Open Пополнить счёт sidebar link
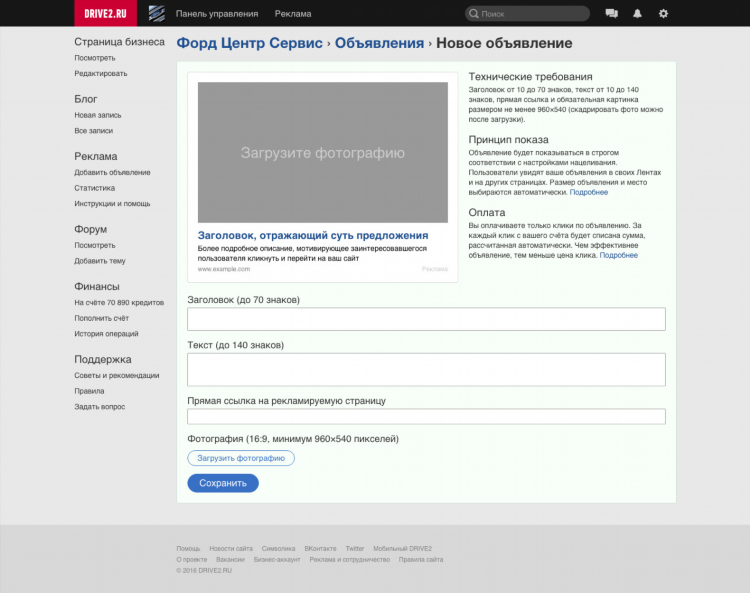 tap(101, 318)
